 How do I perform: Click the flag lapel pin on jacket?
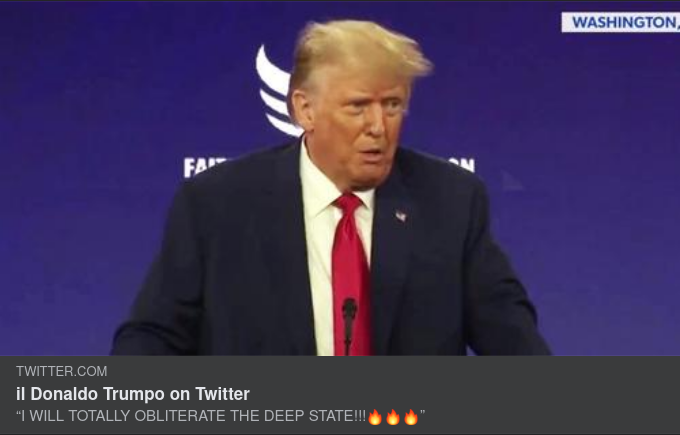point(401,216)
